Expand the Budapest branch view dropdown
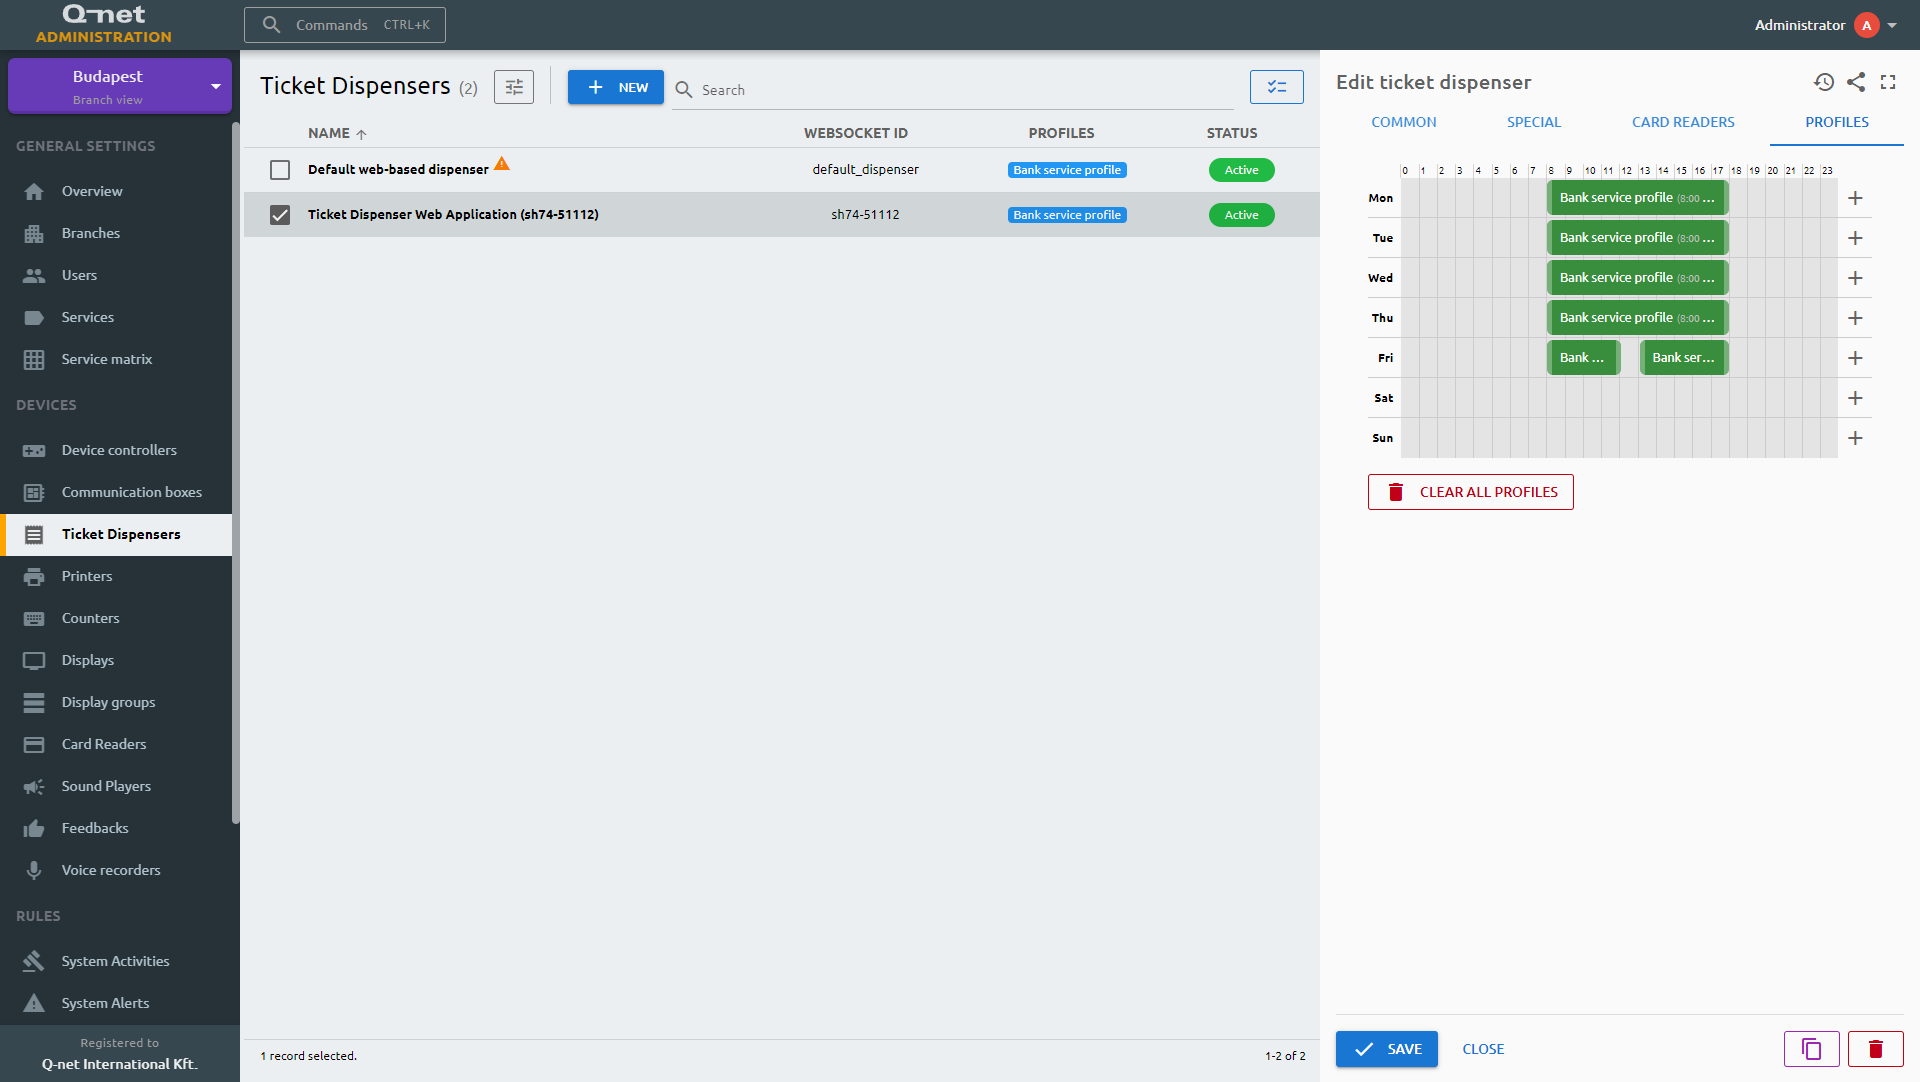The width and height of the screenshot is (1920, 1082). [x=120, y=86]
